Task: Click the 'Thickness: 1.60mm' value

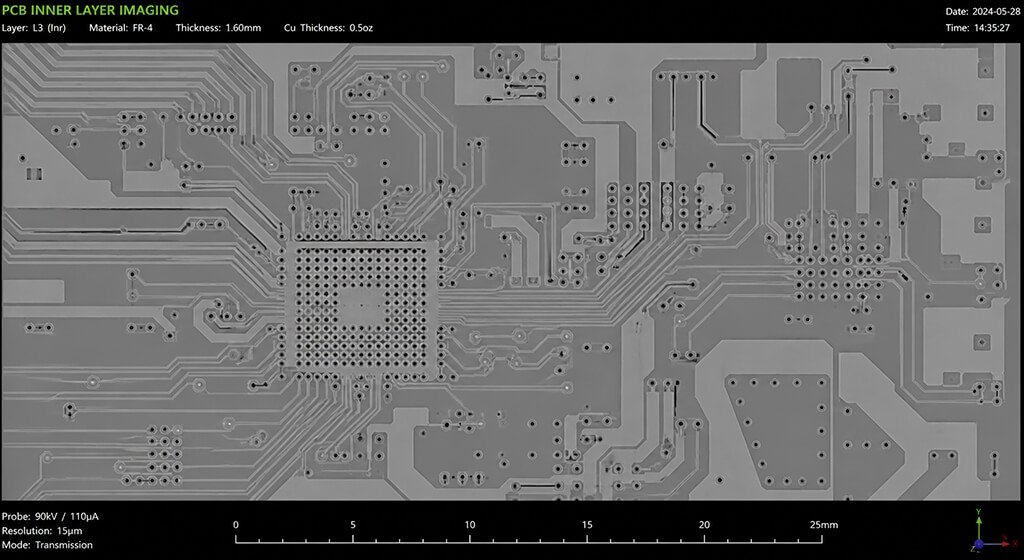Action: tap(218, 28)
